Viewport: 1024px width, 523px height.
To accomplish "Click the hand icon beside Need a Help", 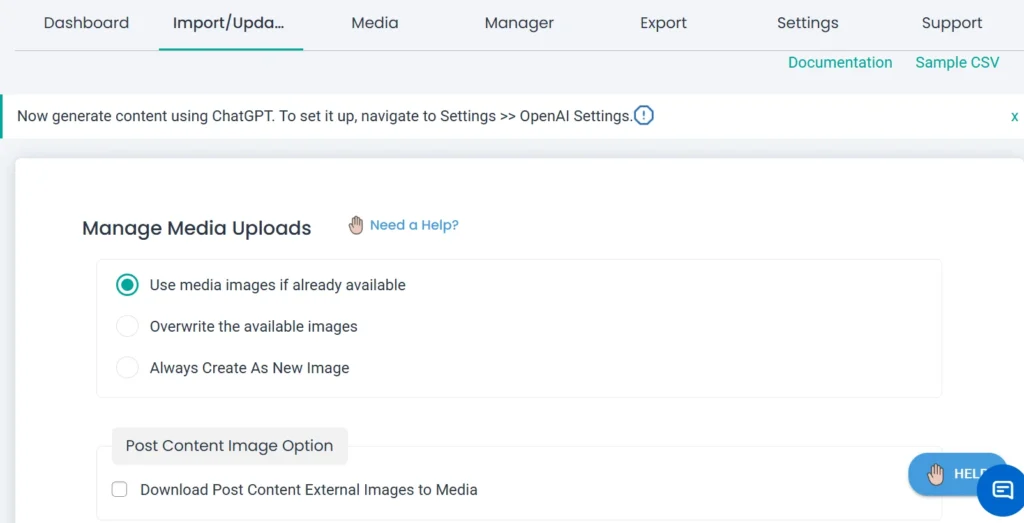I will 356,226.
